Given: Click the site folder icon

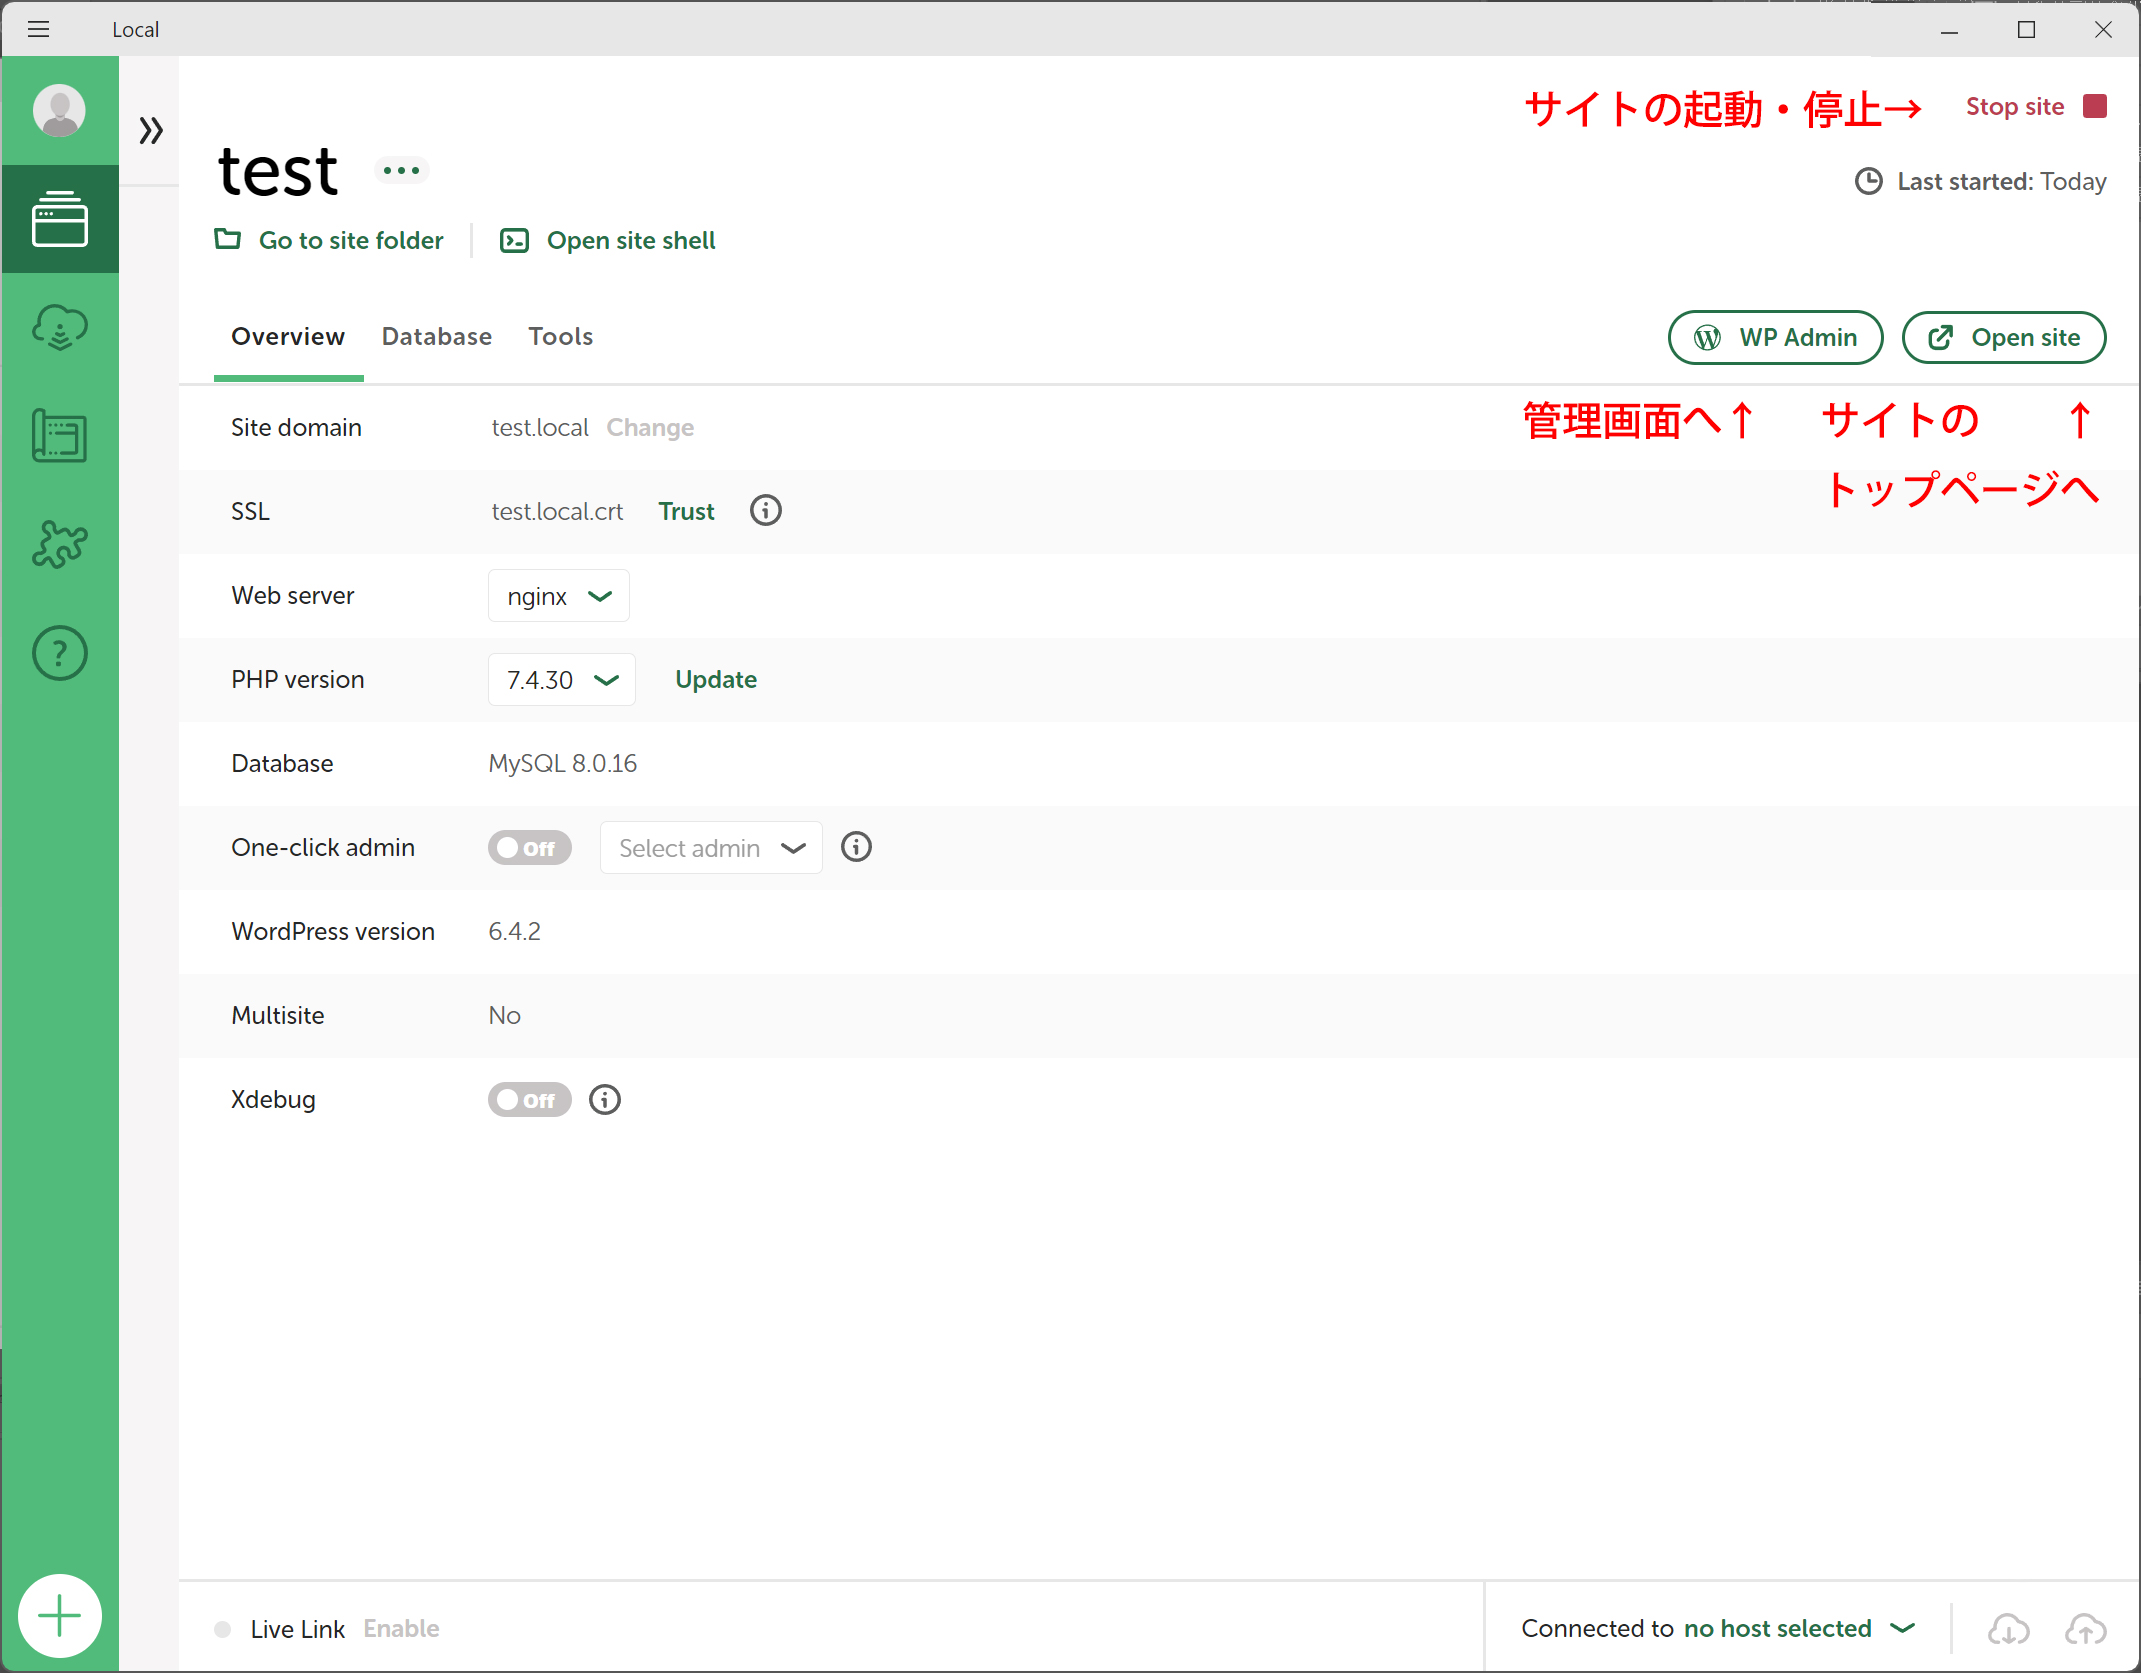Looking at the screenshot, I should [228, 239].
